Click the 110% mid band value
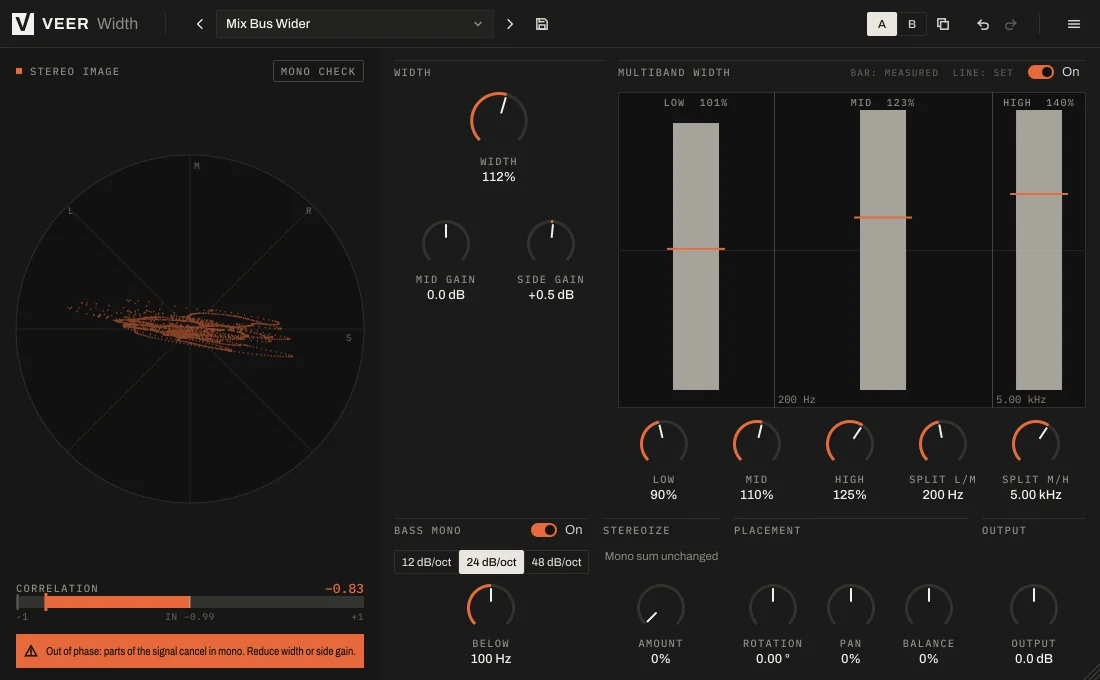Image resolution: width=1100 pixels, height=680 pixels. (x=756, y=495)
